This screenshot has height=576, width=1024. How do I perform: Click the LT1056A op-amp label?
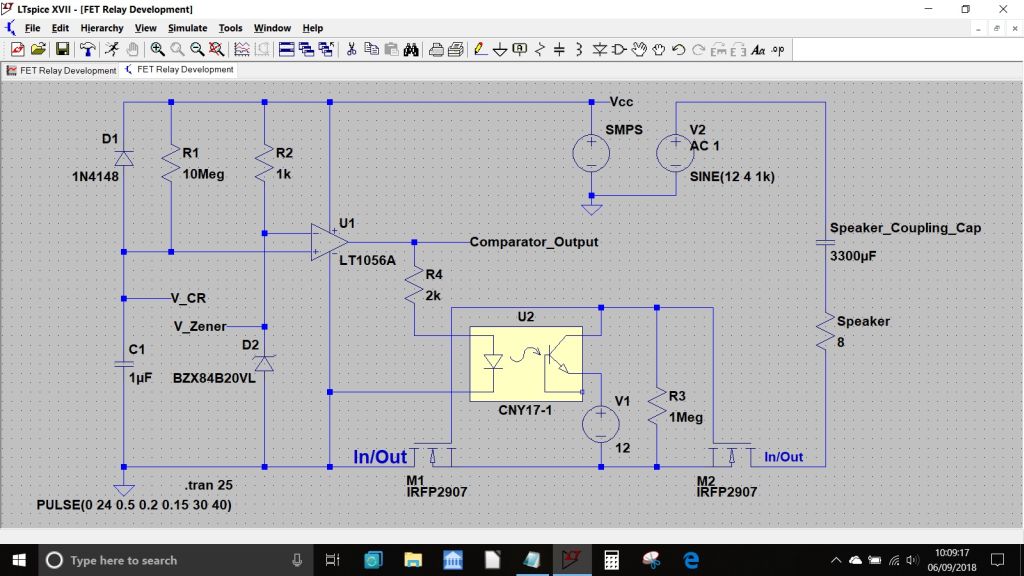coord(368,260)
